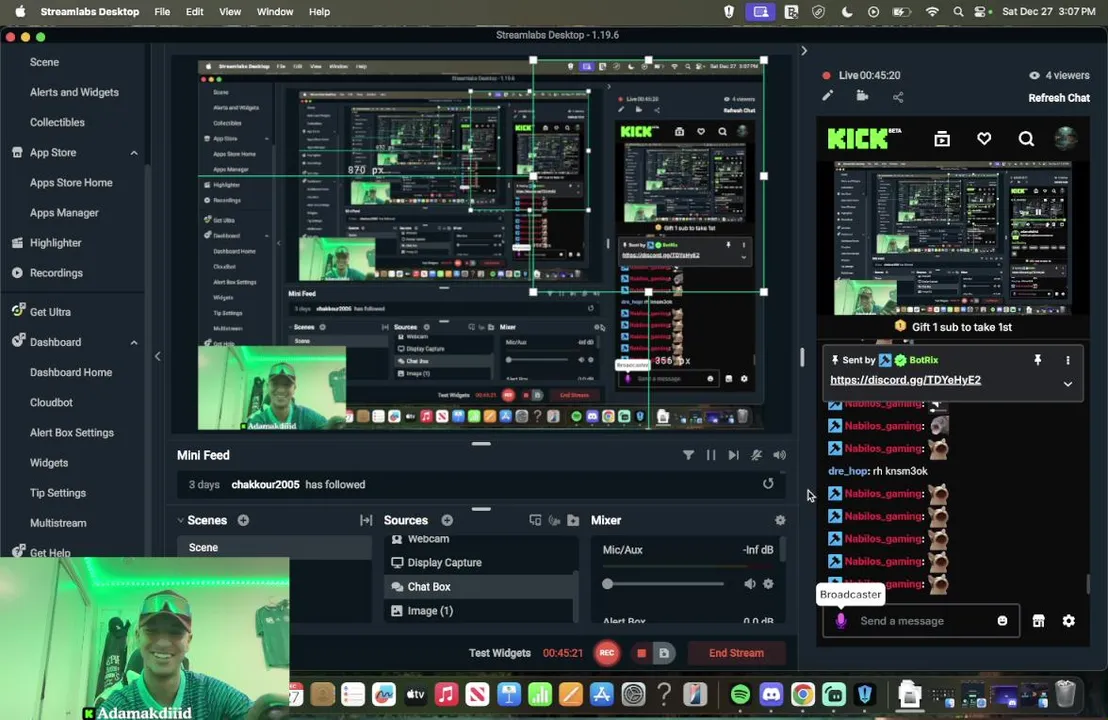Toggle studio mode icon in Sources header
The width and height of the screenshot is (1108, 720).
(554, 521)
